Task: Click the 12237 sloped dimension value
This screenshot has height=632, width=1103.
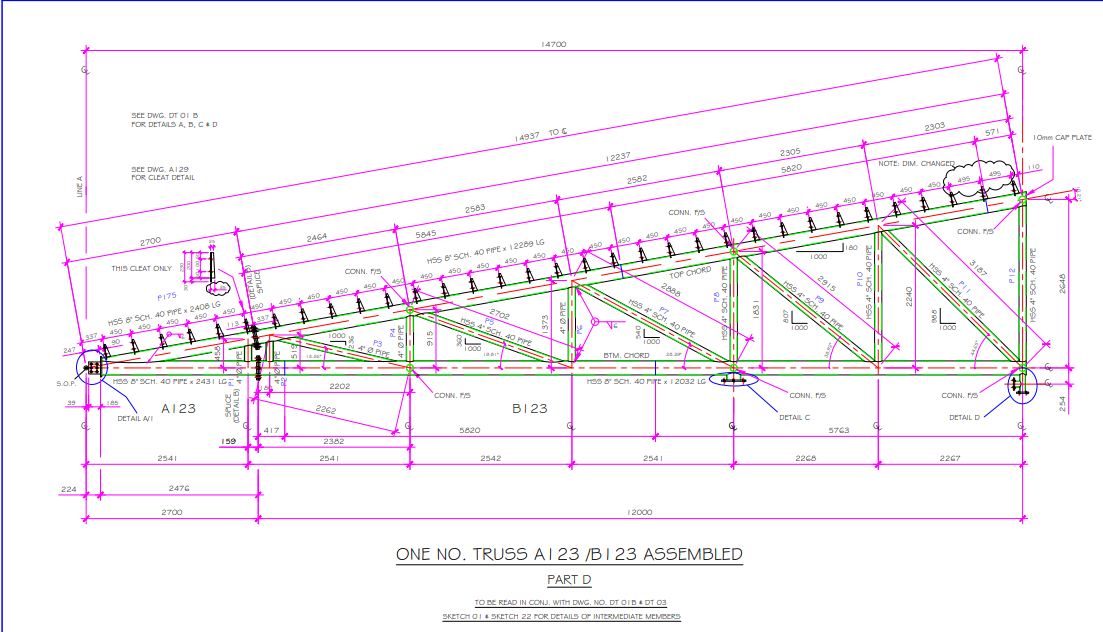Action: [x=618, y=157]
